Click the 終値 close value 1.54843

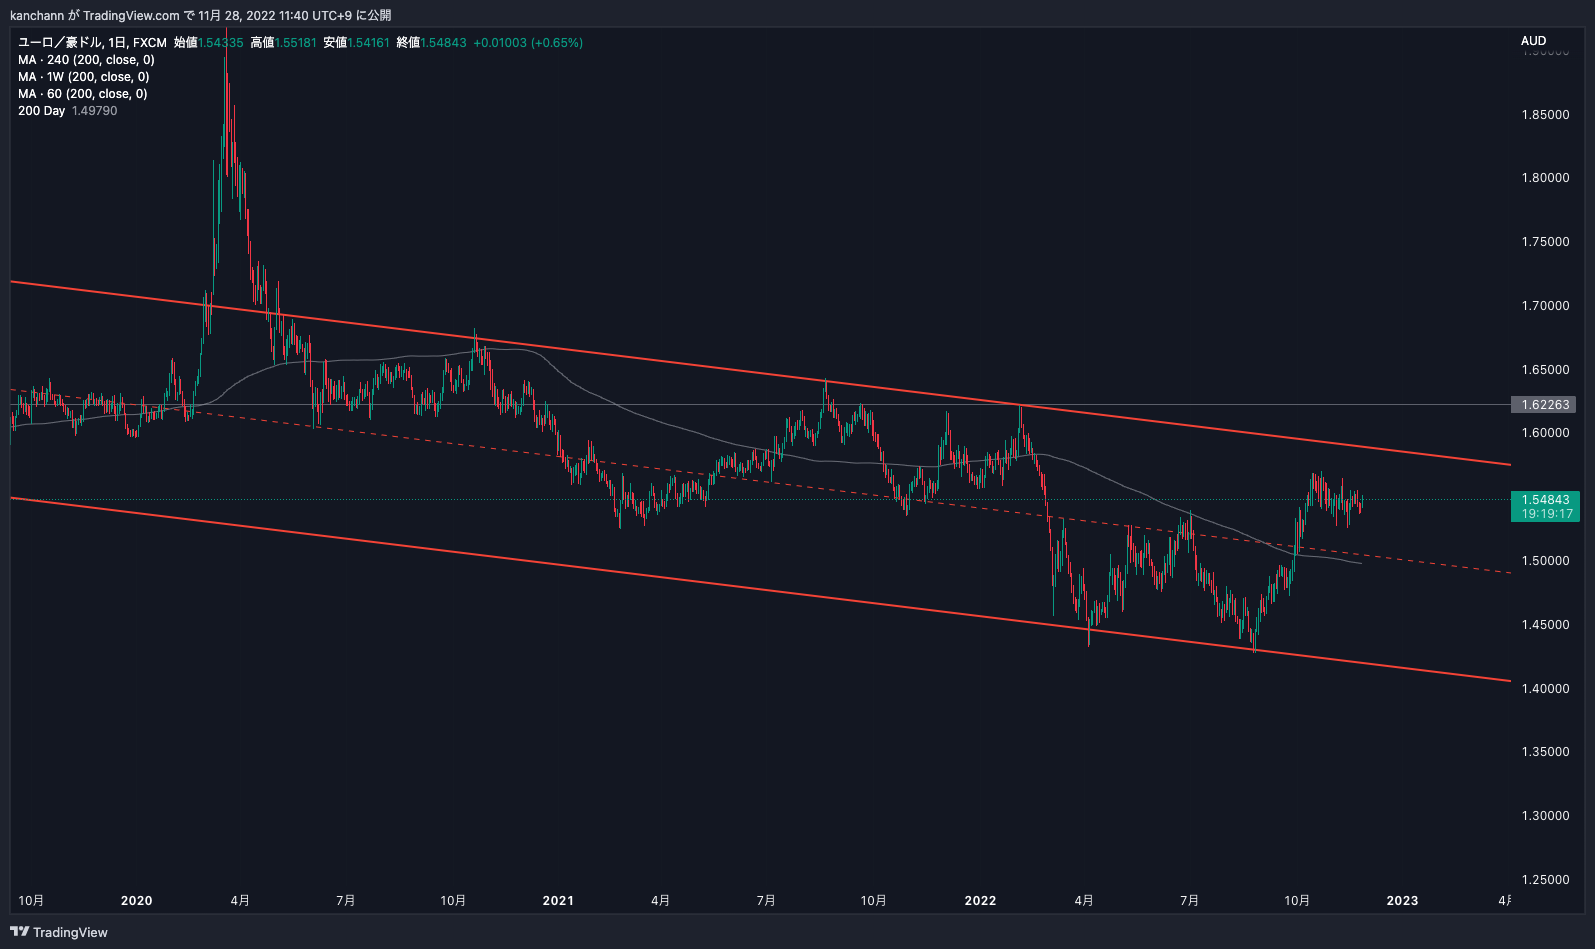443,43
